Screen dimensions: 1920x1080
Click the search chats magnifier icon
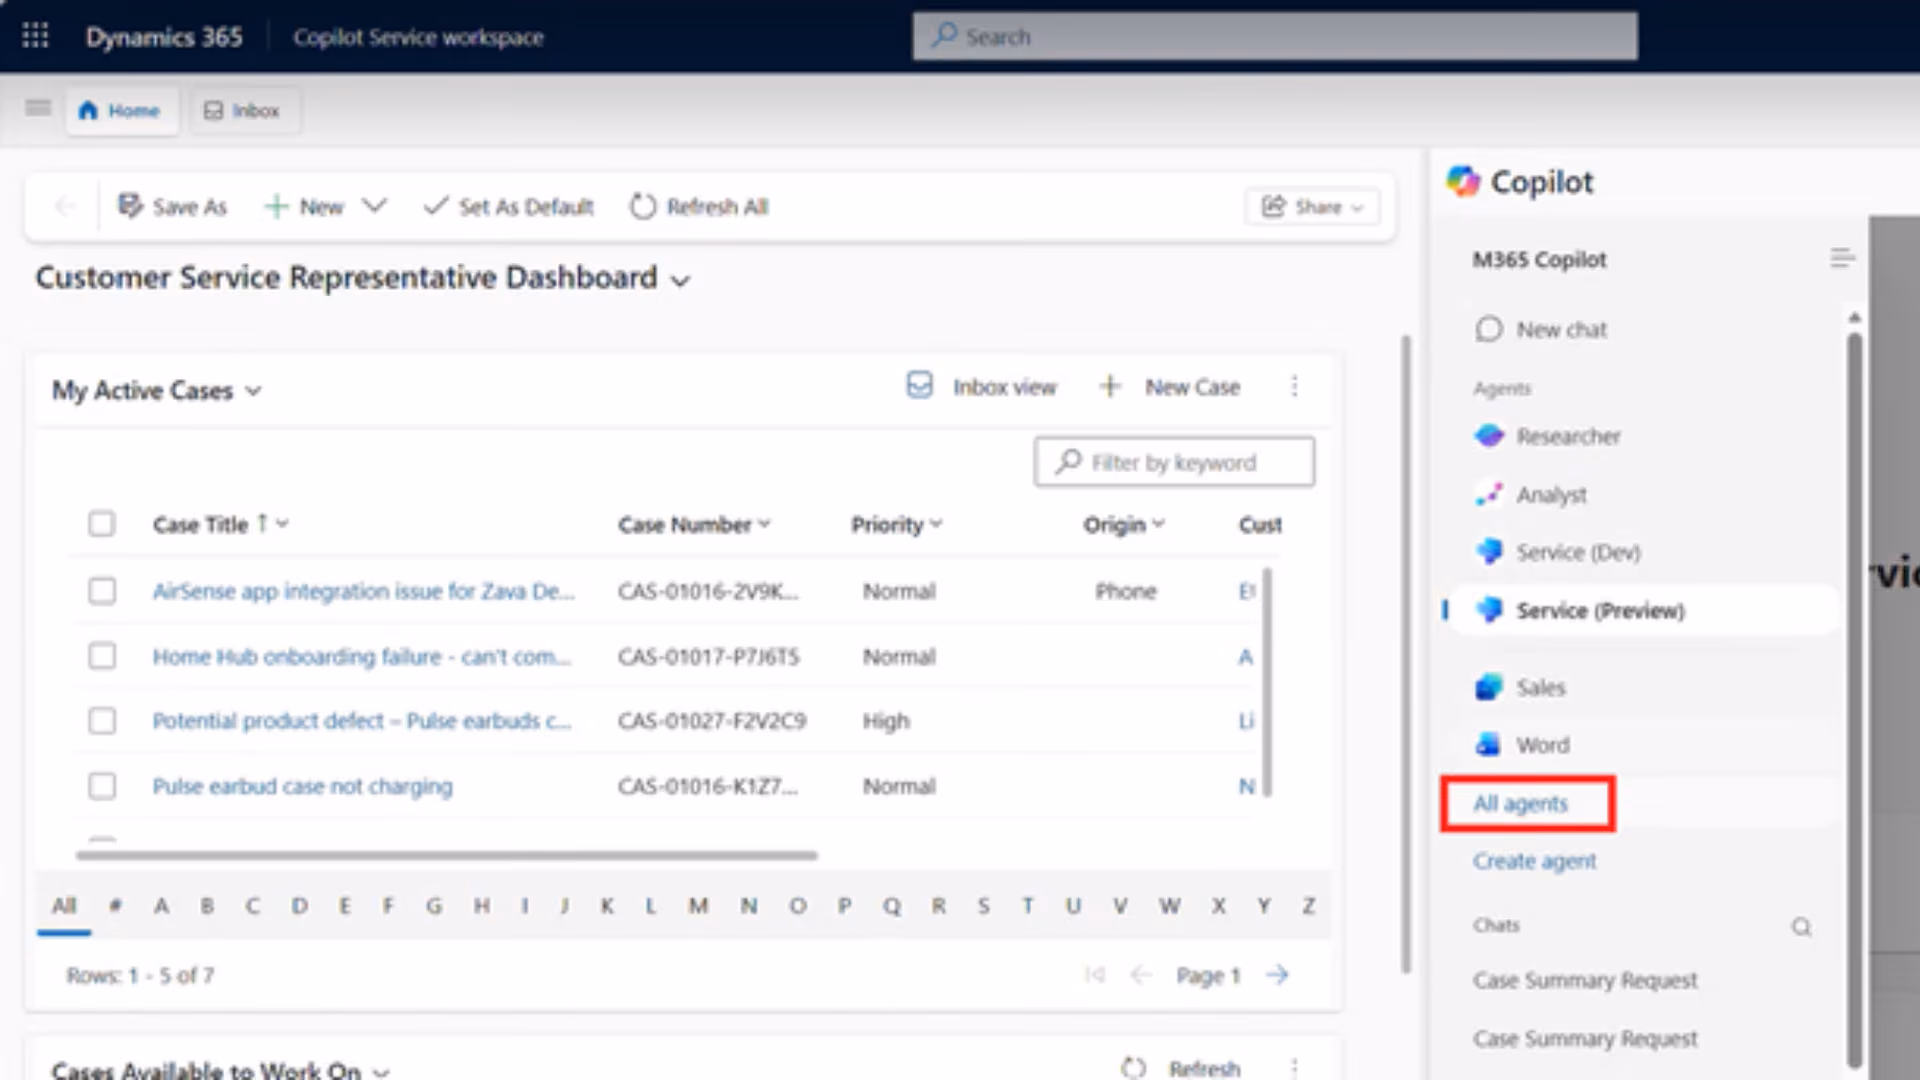pyautogui.click(x=1801, y=927)
